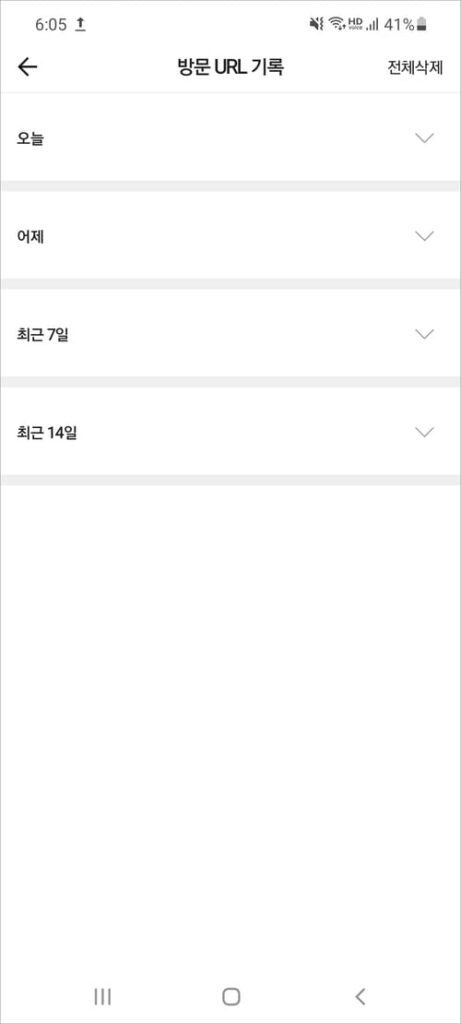Image resolution: width=461 pixels, height=1024 pixels.
Task: Expand the 어제 section chevron
Action: coord(424,236)
